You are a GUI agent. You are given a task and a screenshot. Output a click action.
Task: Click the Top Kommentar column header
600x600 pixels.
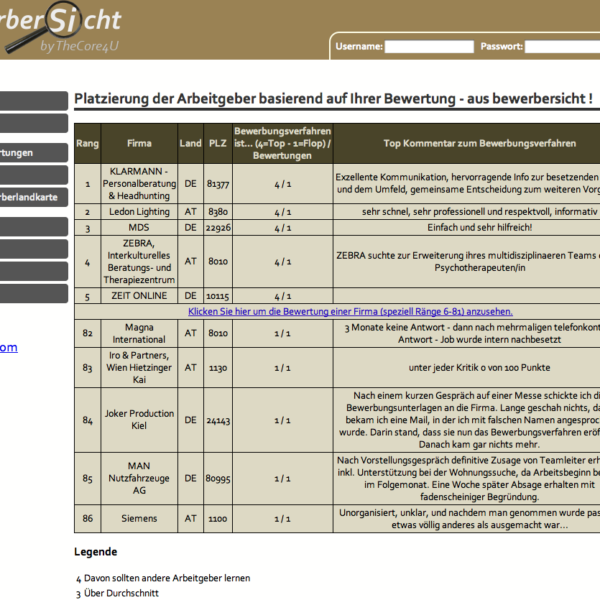tap(467, 143)
